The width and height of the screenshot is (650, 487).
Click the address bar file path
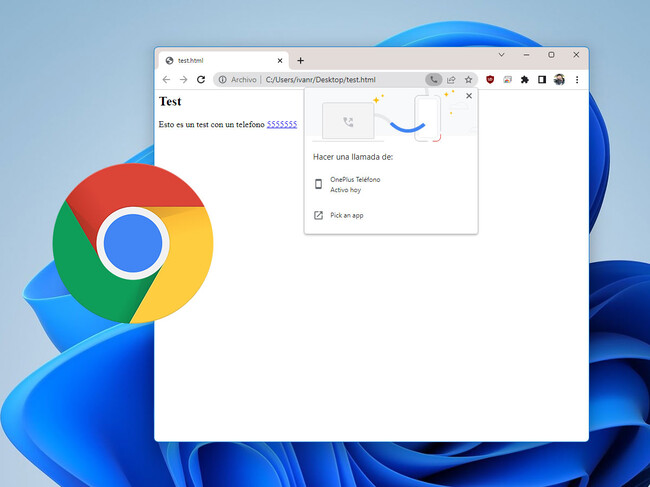tap(320, 80)
